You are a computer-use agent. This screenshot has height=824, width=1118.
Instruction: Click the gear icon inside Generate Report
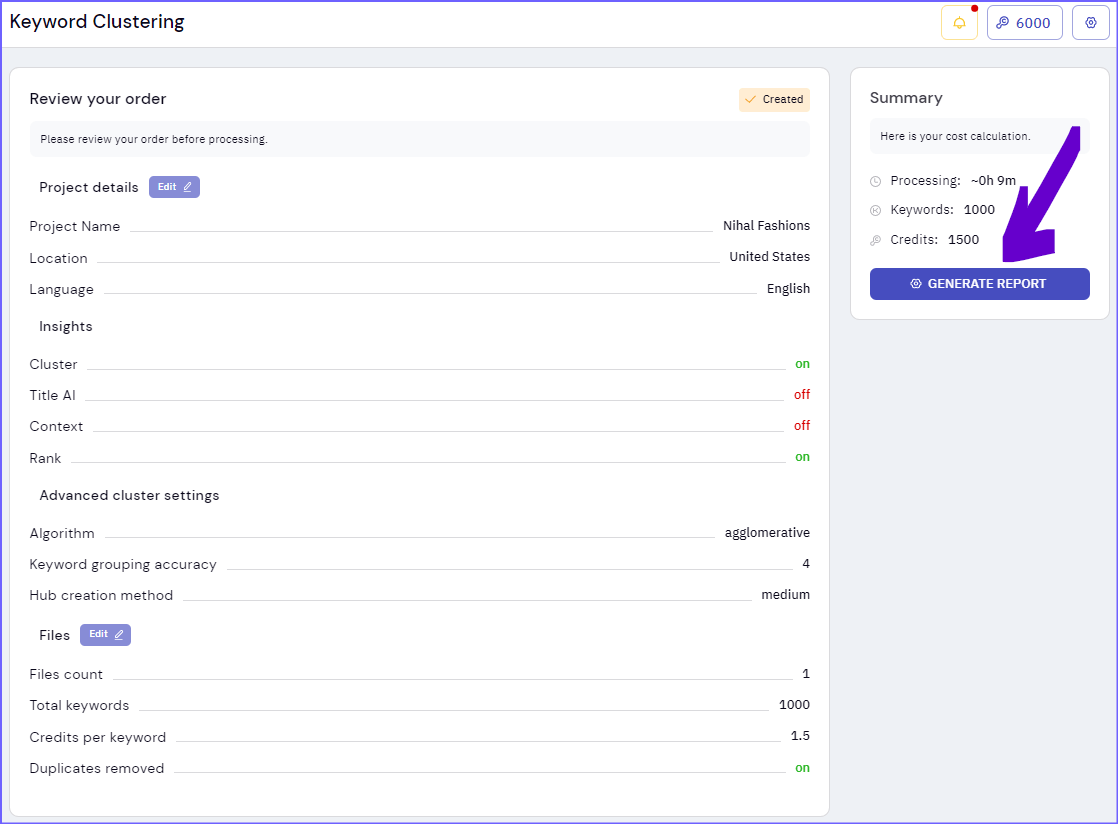916,284
